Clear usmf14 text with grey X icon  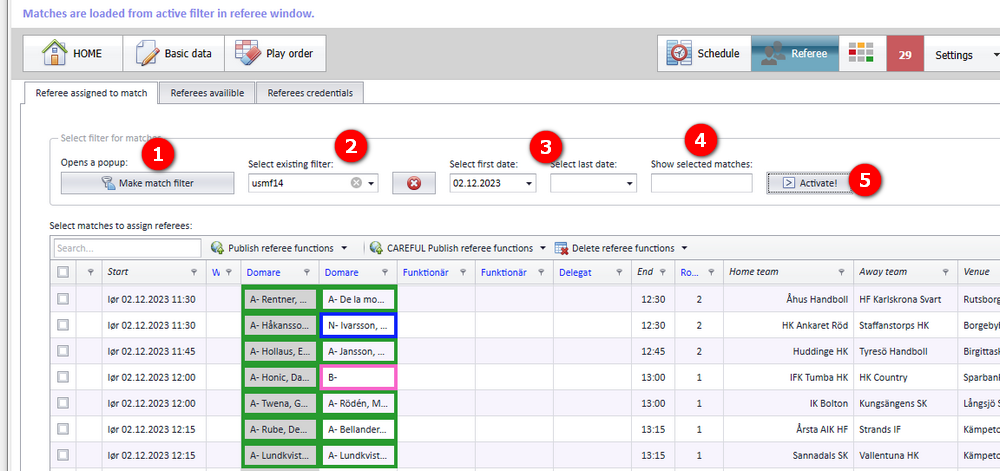click(357, 183)
